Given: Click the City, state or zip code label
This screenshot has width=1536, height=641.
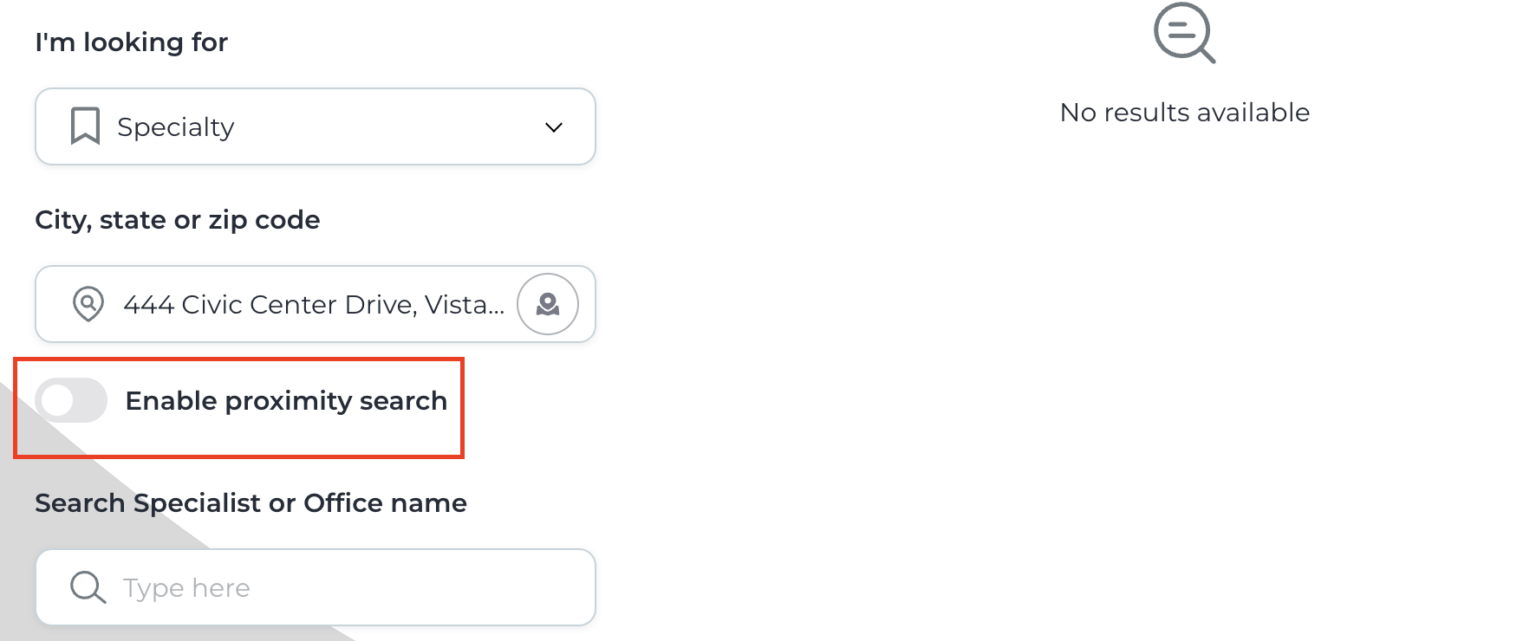Looking at the screenshot, I should click(177, 219).
